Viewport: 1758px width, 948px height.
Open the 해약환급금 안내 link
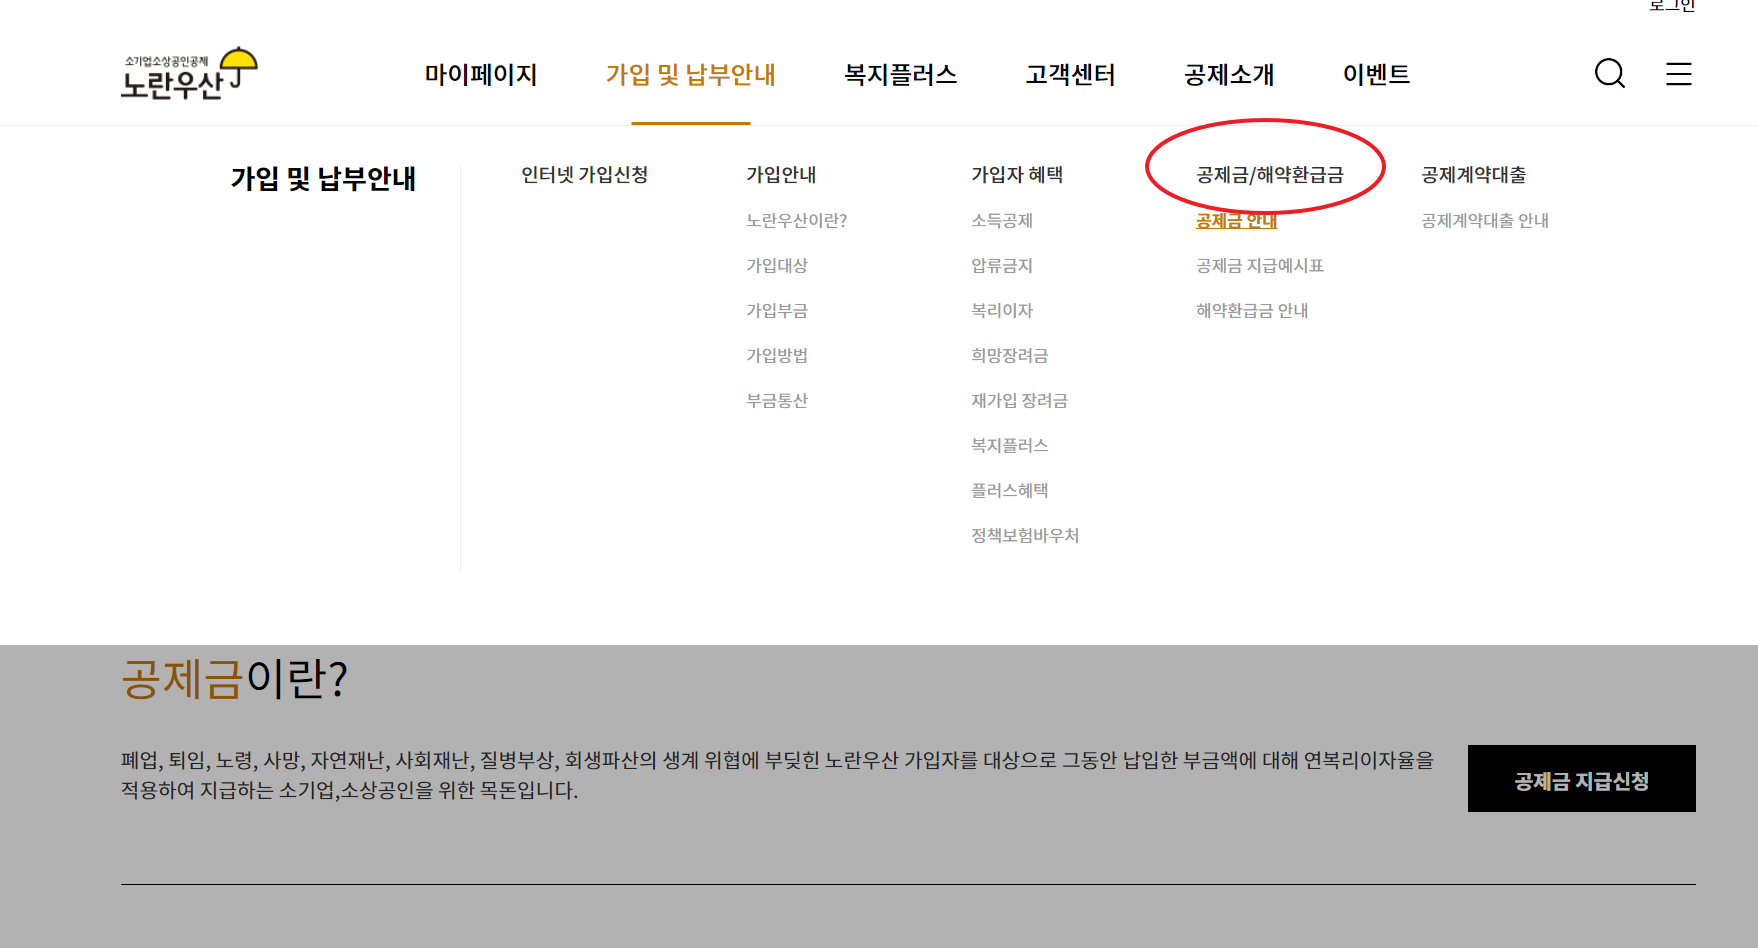click(x=1251, y=310)
